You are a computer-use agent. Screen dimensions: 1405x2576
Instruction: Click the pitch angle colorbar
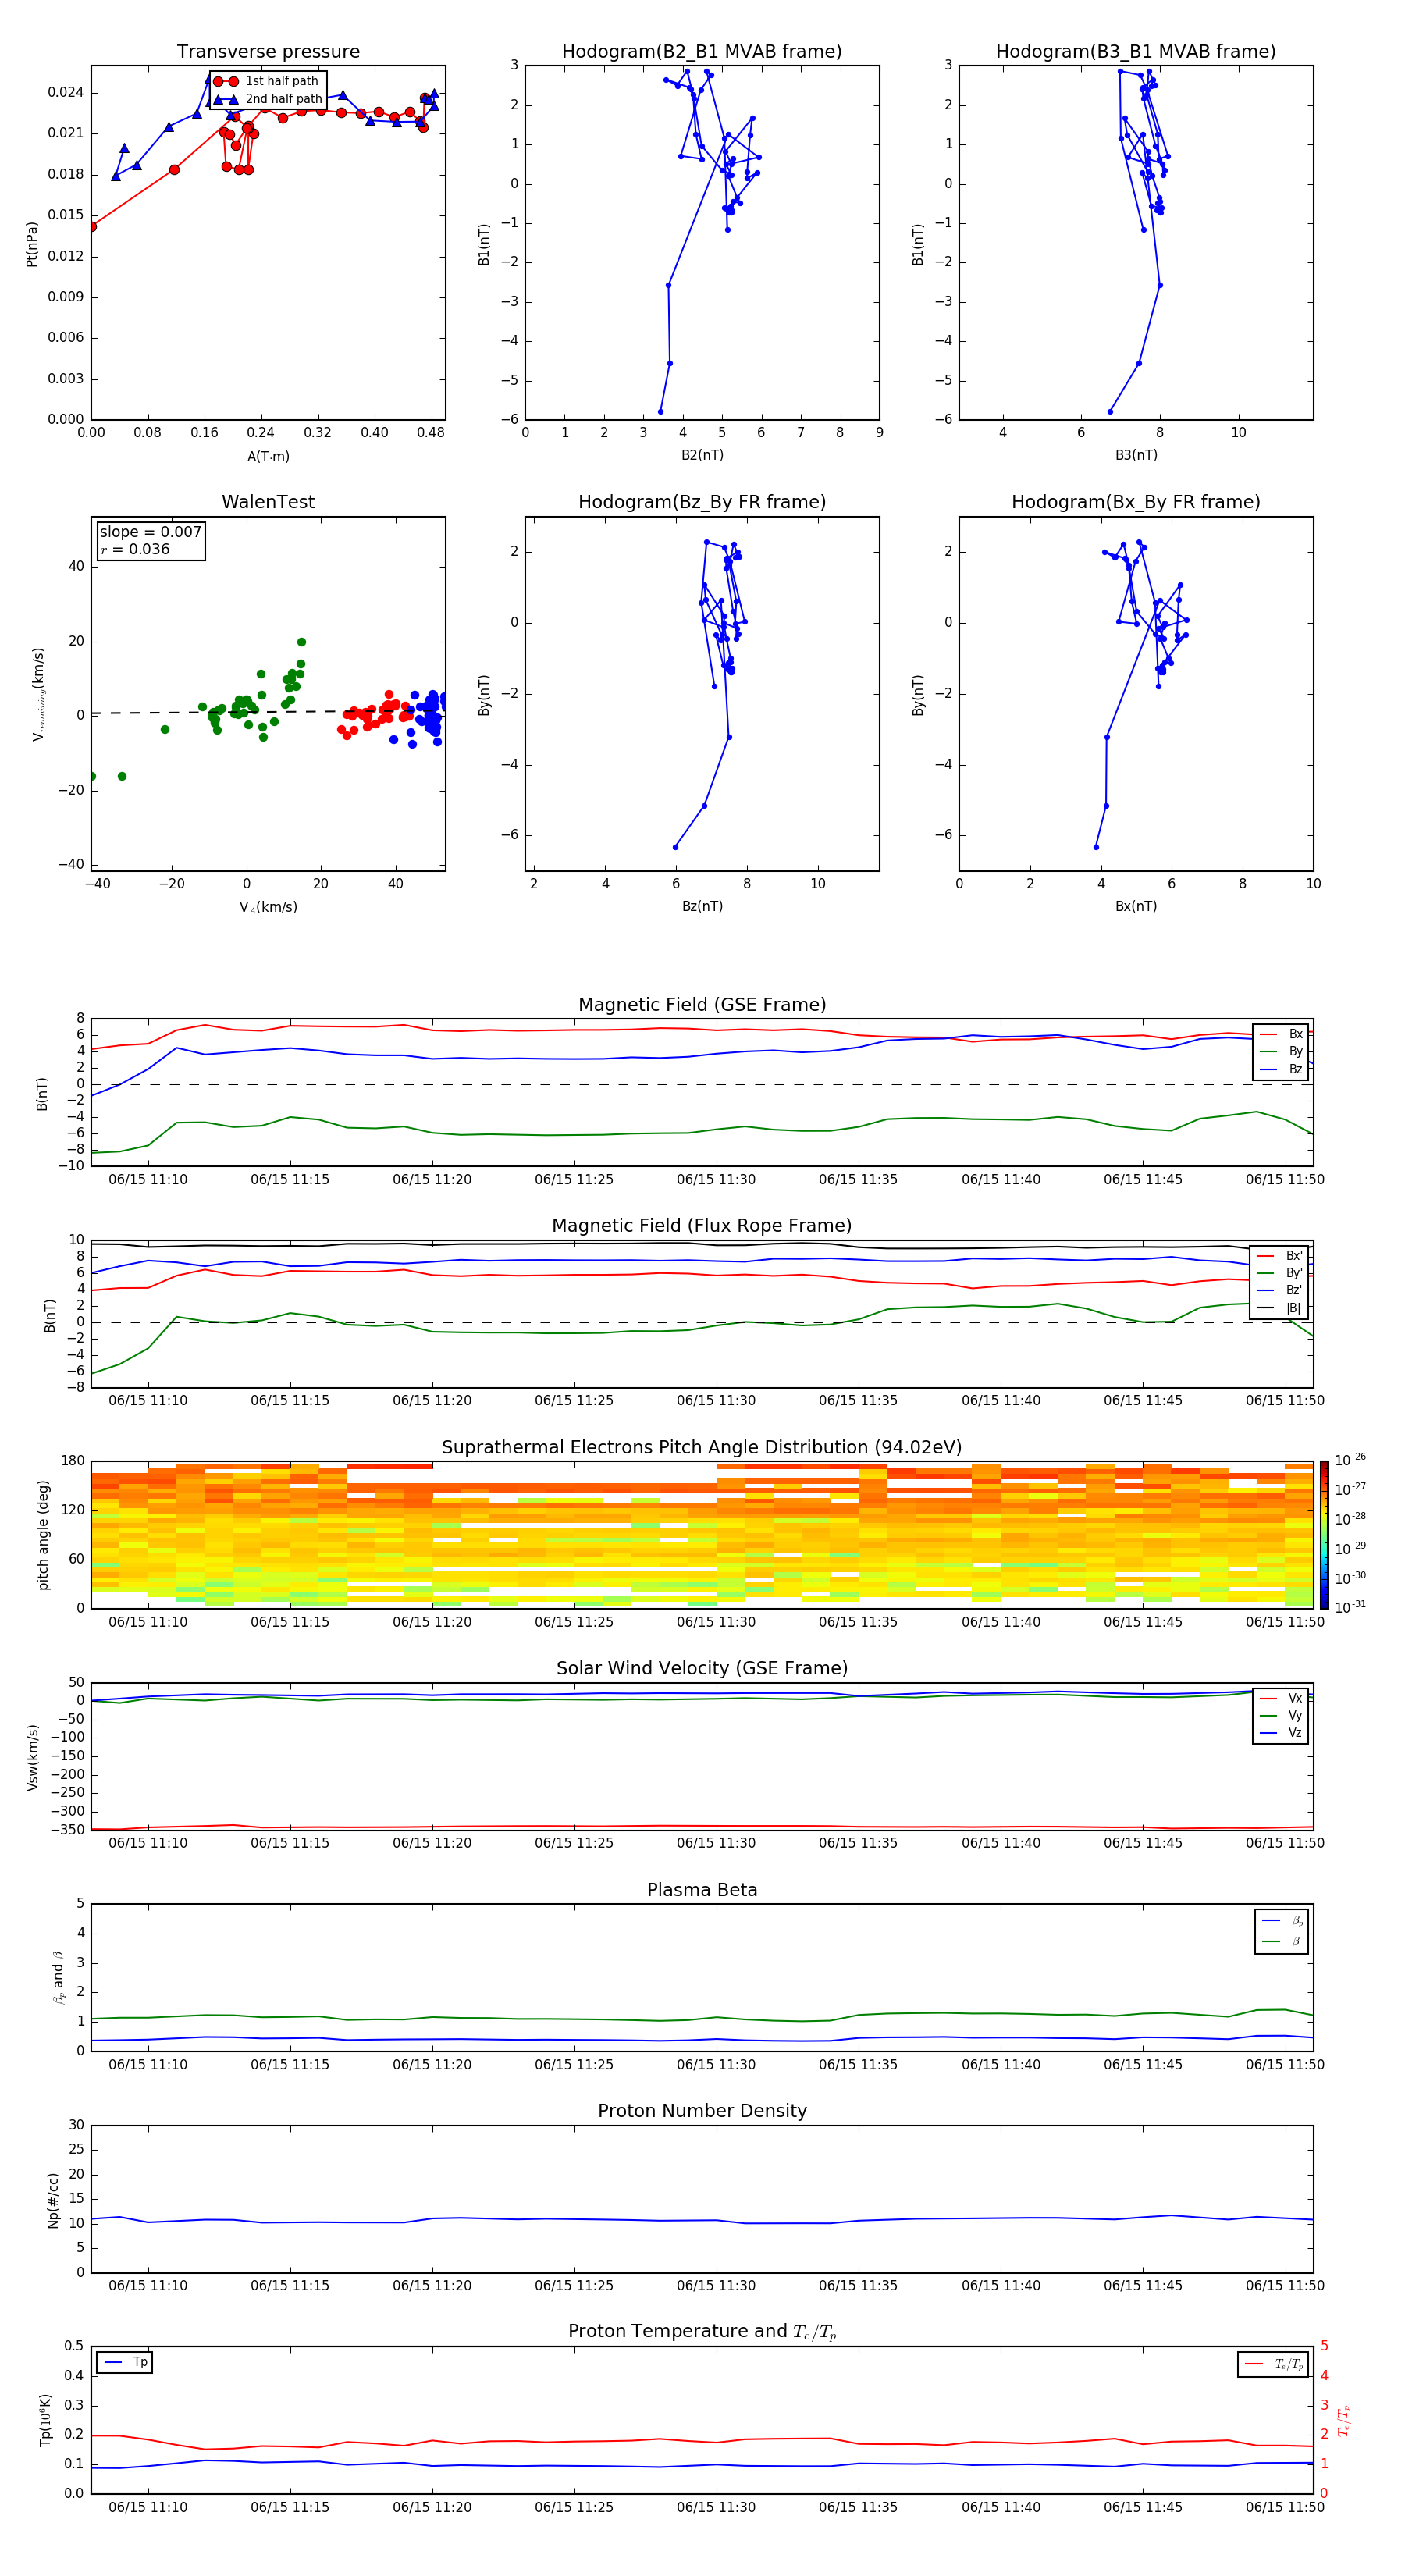pos(1323,1535)
